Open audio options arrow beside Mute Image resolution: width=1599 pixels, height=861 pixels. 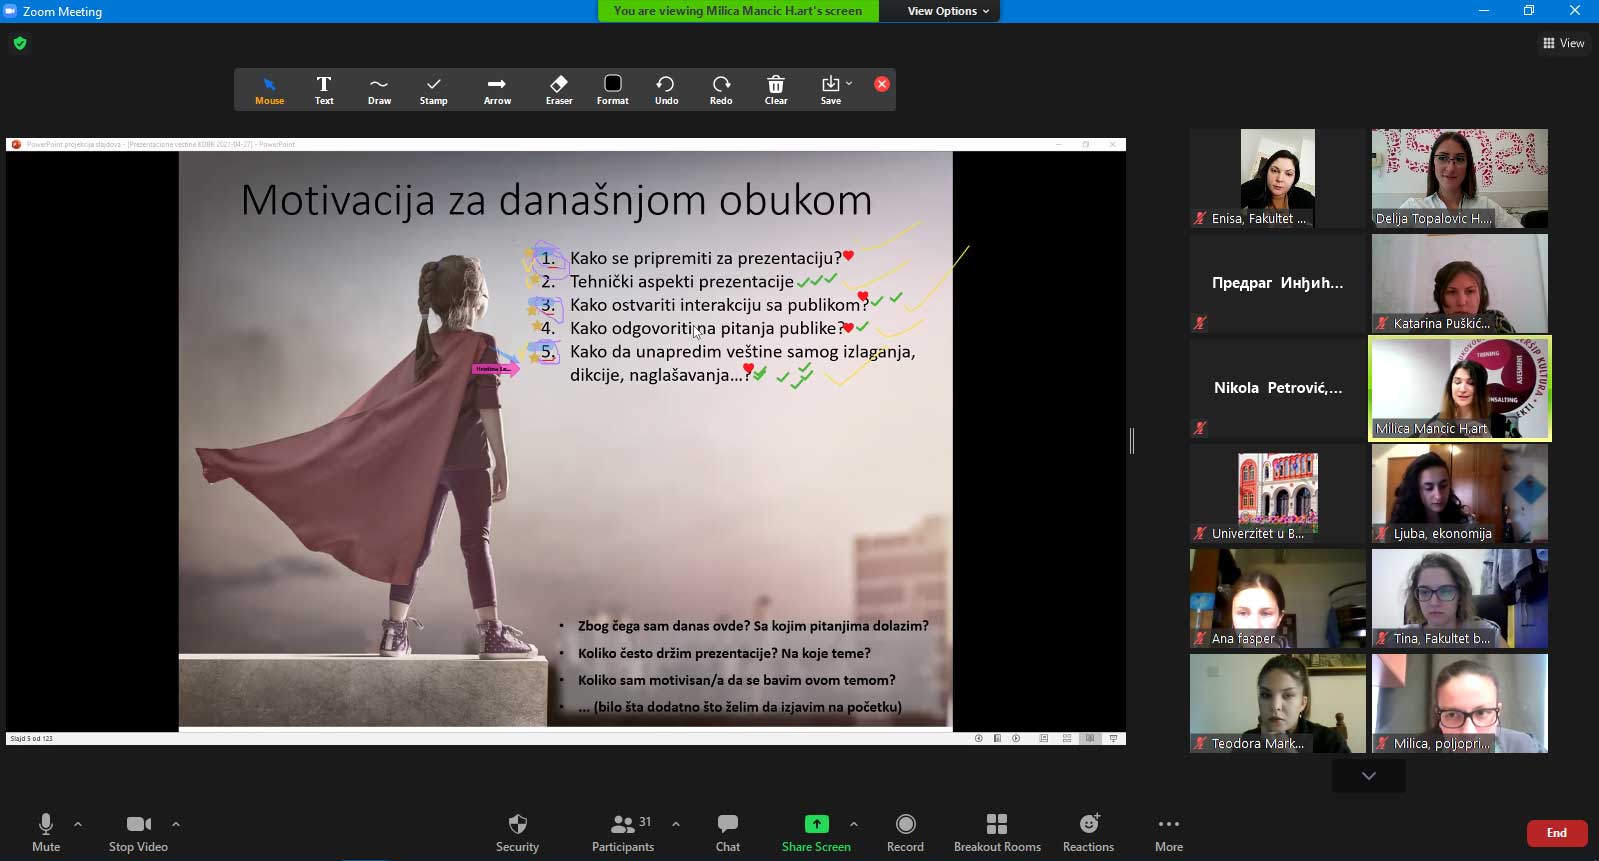coord(78,824)
